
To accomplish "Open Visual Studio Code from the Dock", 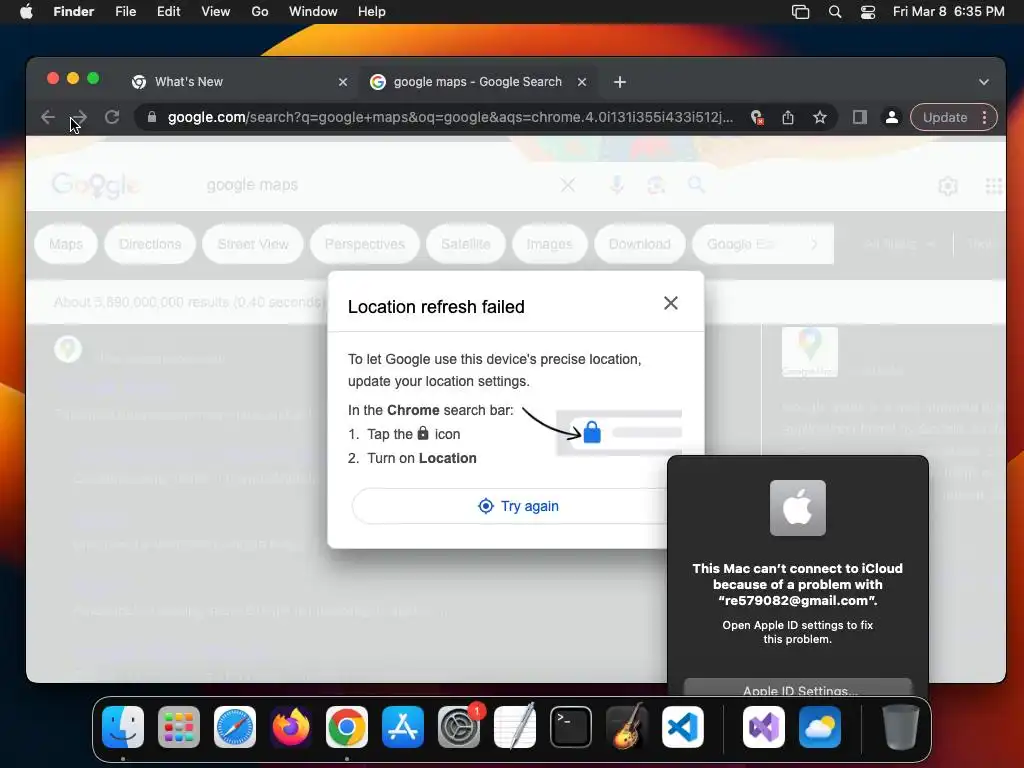I will point(682,727).
